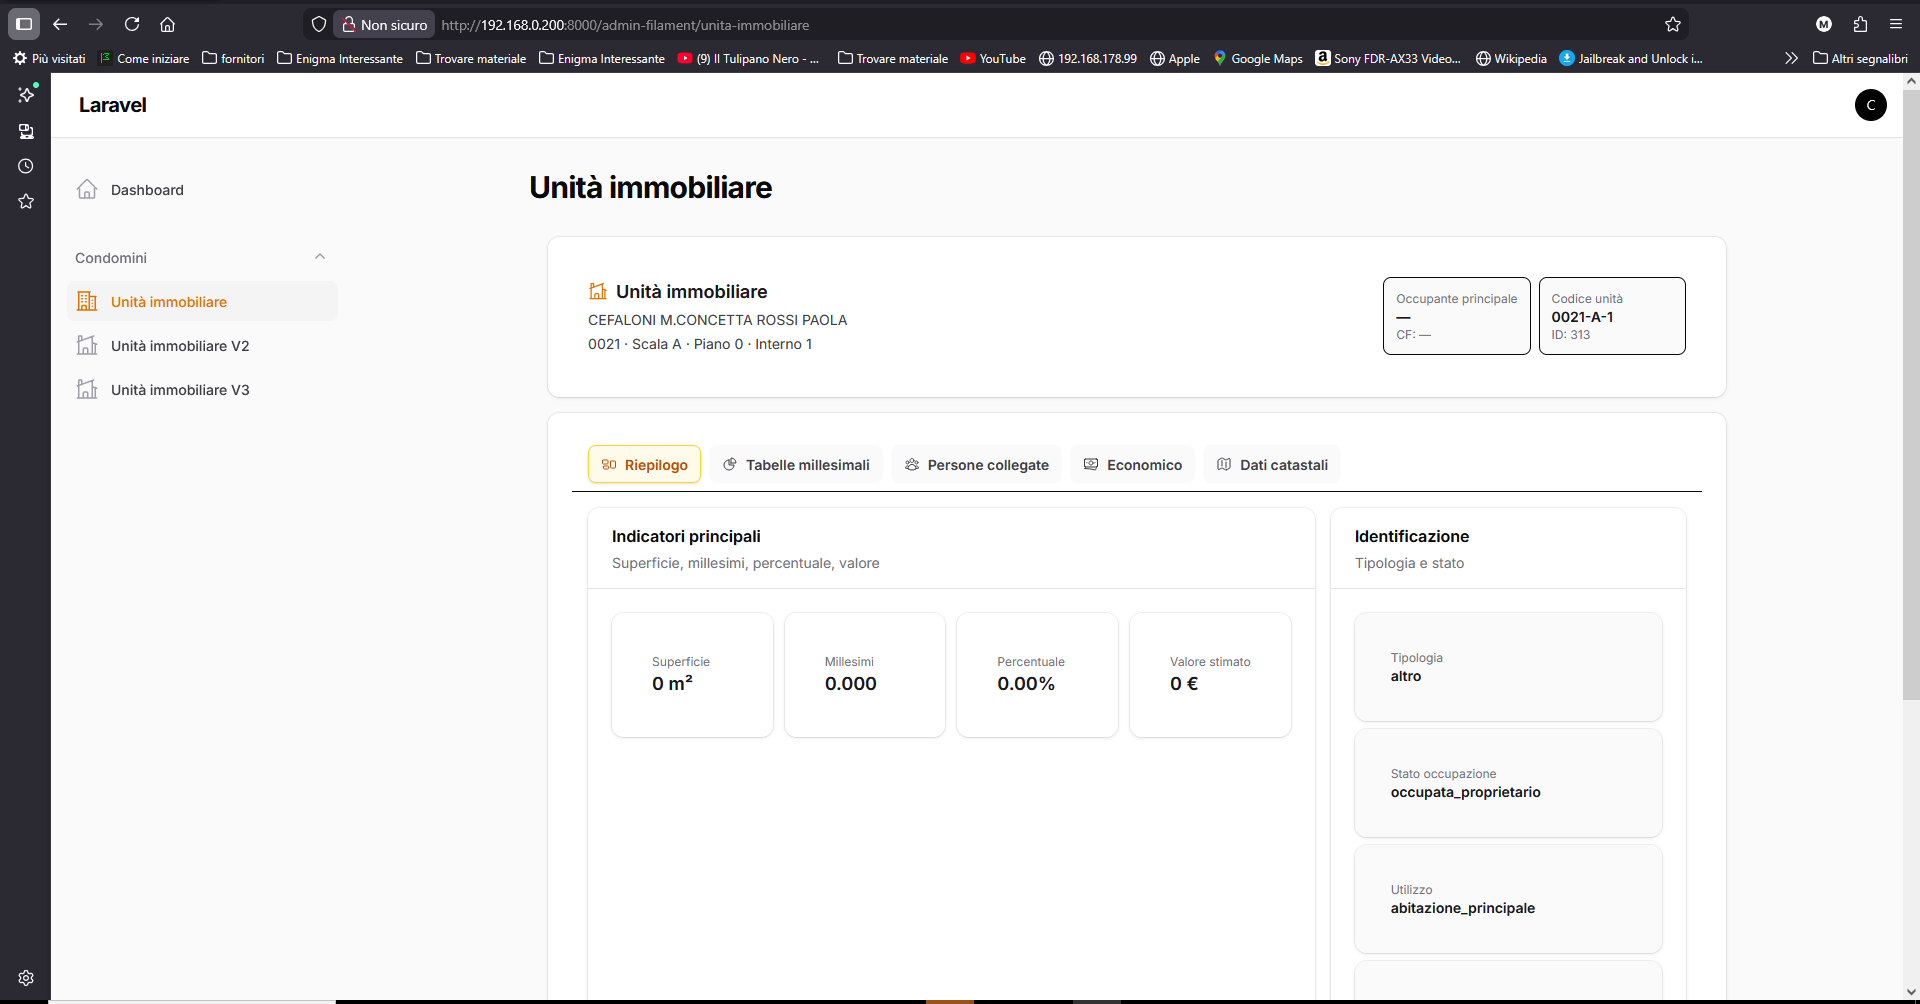Open the browser hamburger application menu

[1895, 24]
